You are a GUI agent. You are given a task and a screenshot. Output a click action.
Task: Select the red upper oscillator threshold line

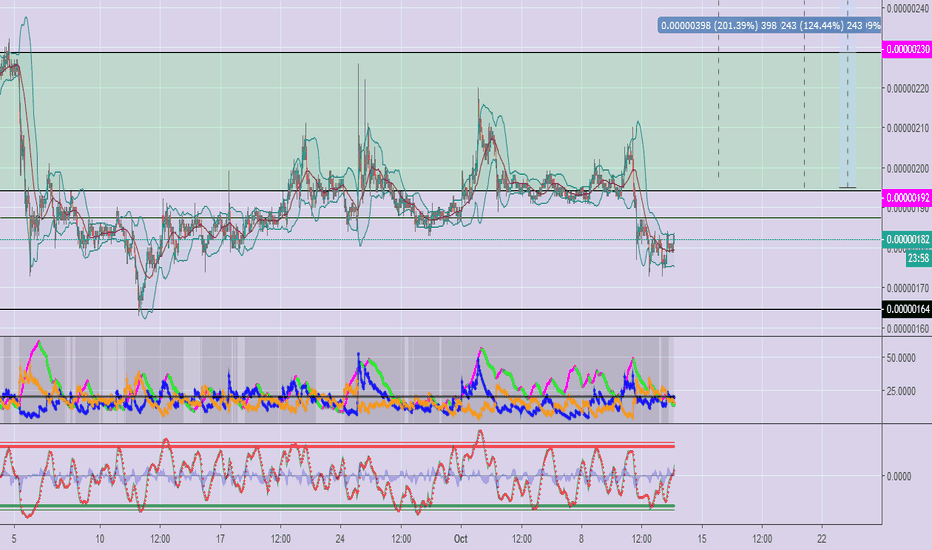tap(337, 445)
